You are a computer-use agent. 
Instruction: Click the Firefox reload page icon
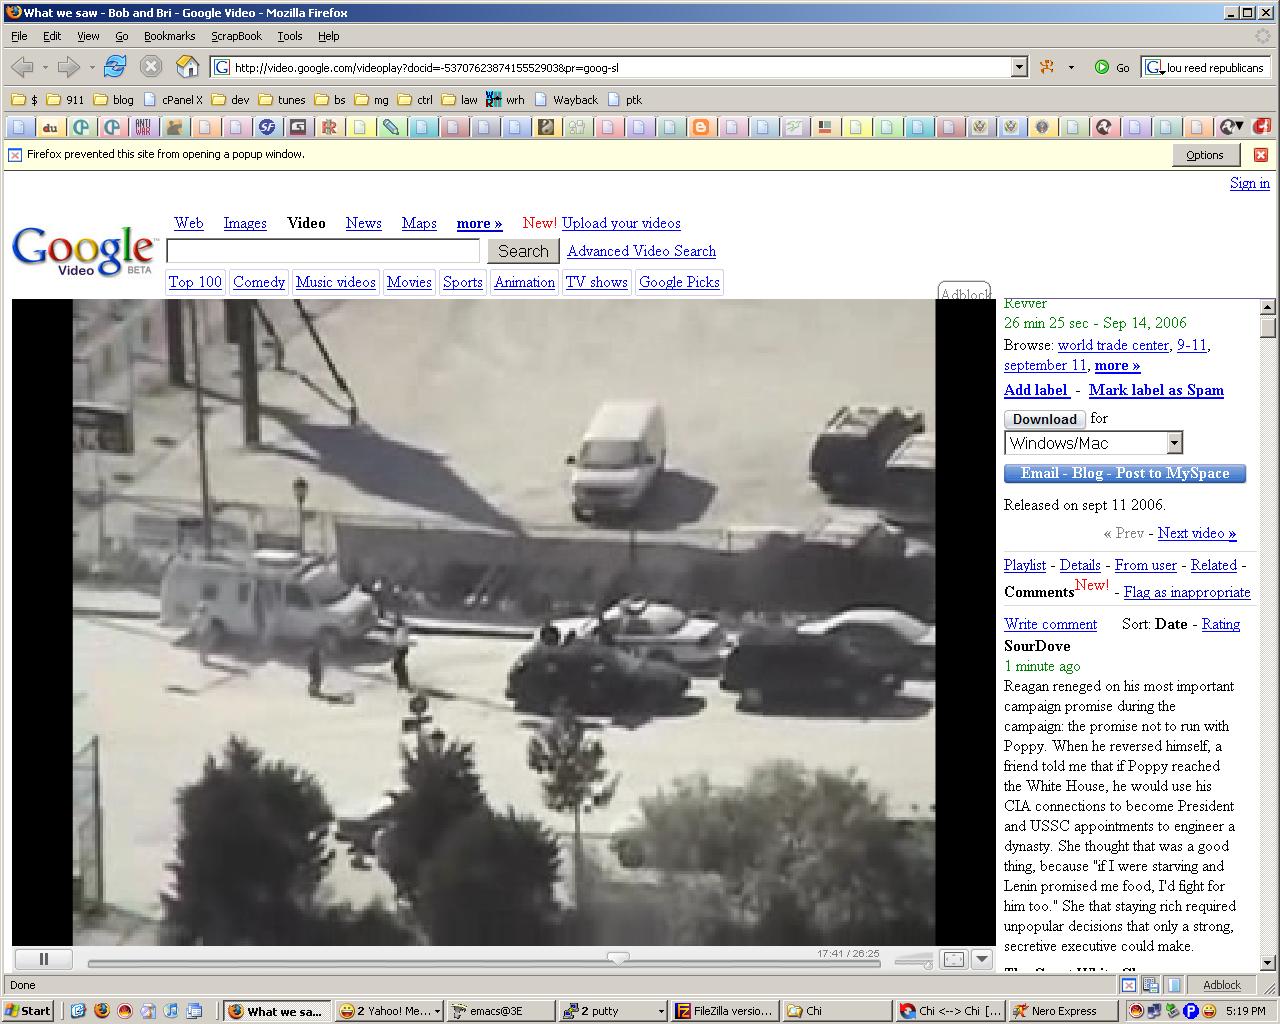pyautogui.click(x=115, y=67)
